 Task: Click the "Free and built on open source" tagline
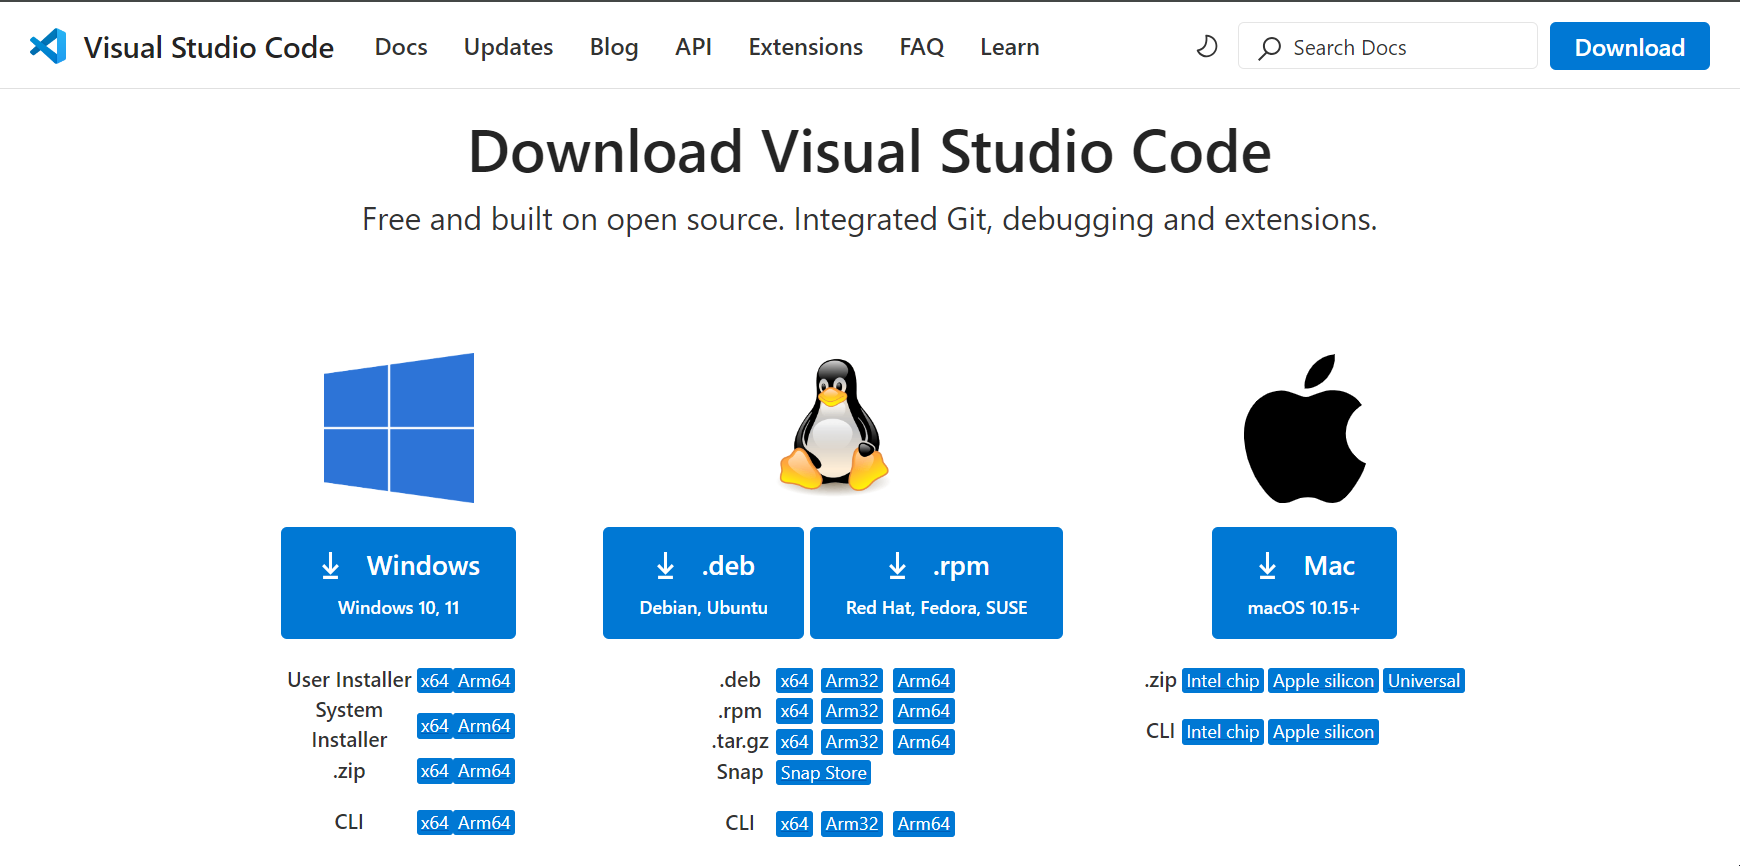[x=870, y=219]
